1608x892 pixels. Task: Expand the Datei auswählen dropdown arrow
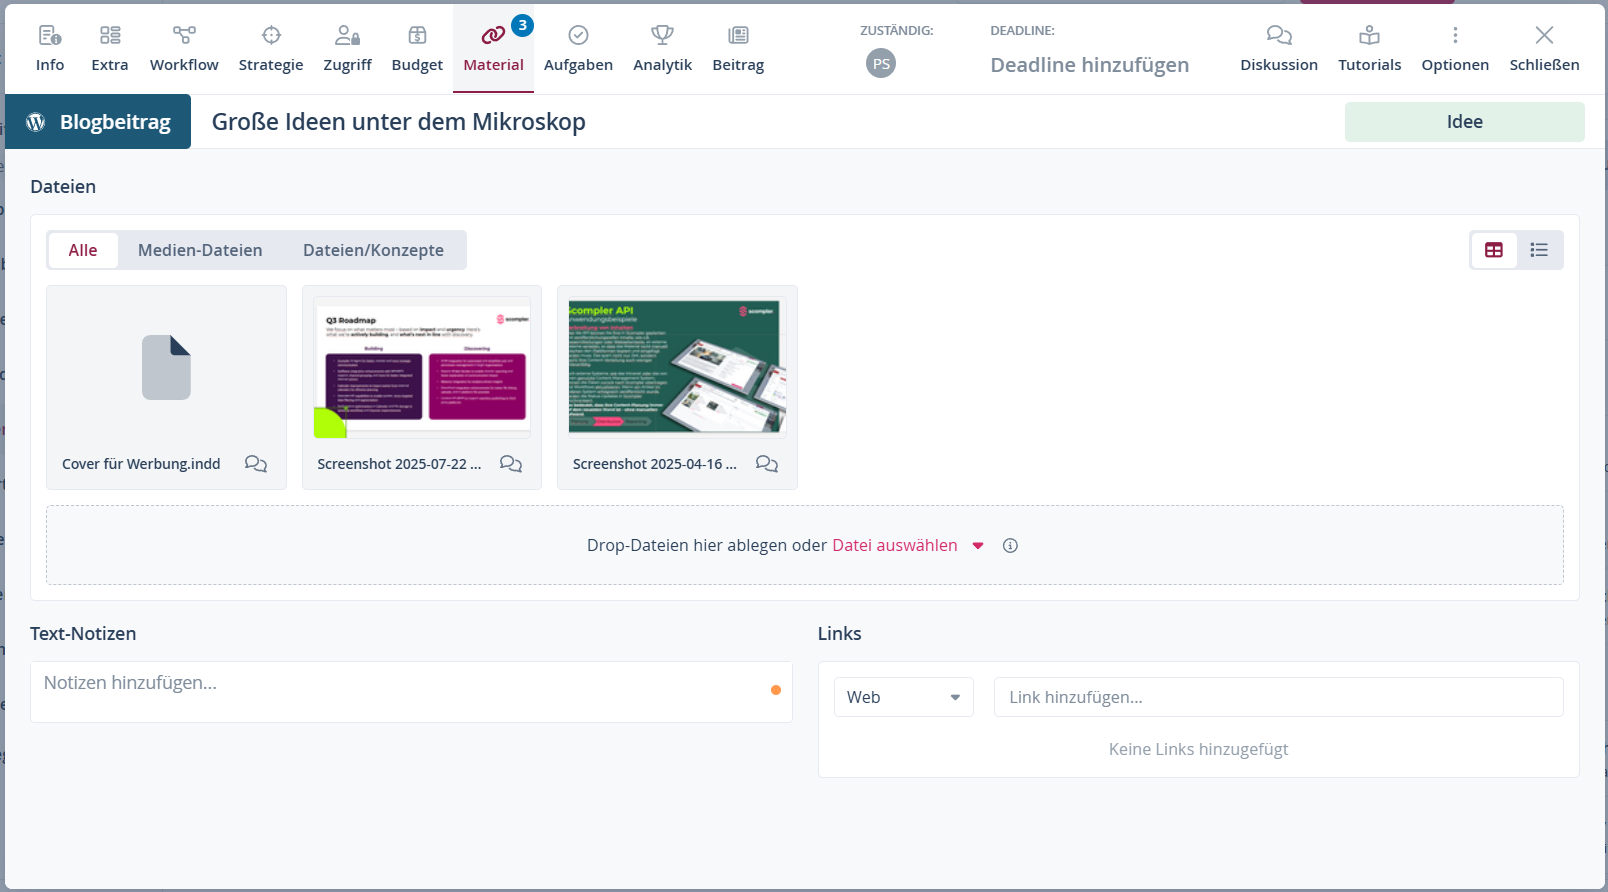(x=978, y=546)
